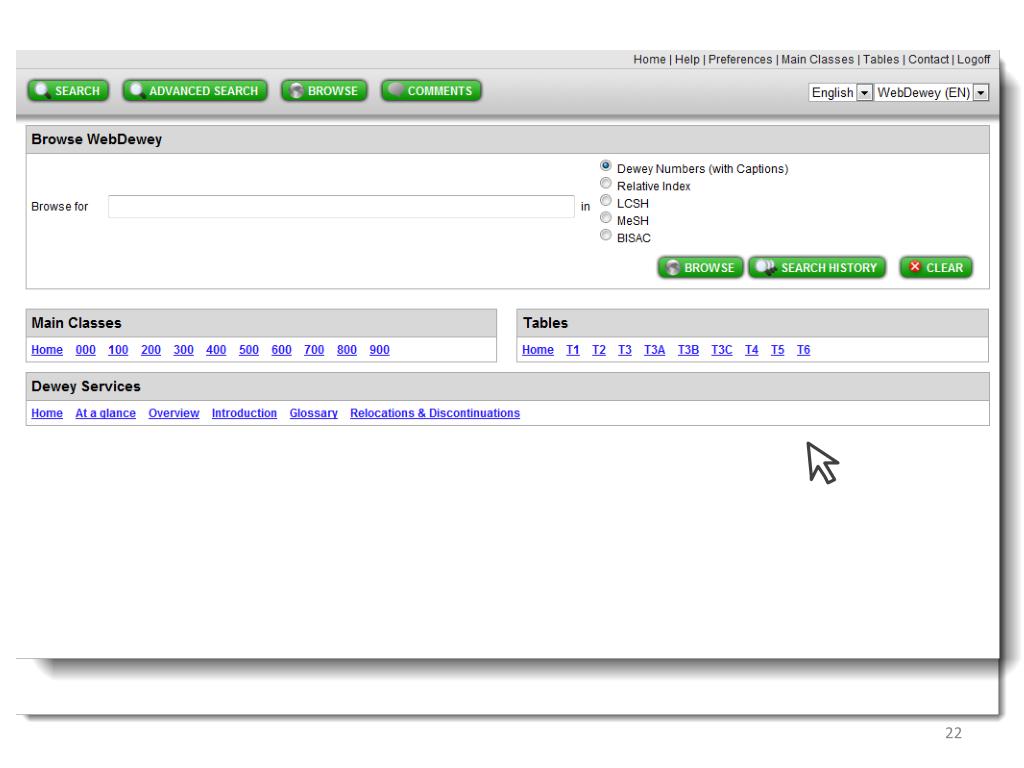Click inside the Browse for text field
Viewport: 1024px width, 768px height.
pos(341,206)
